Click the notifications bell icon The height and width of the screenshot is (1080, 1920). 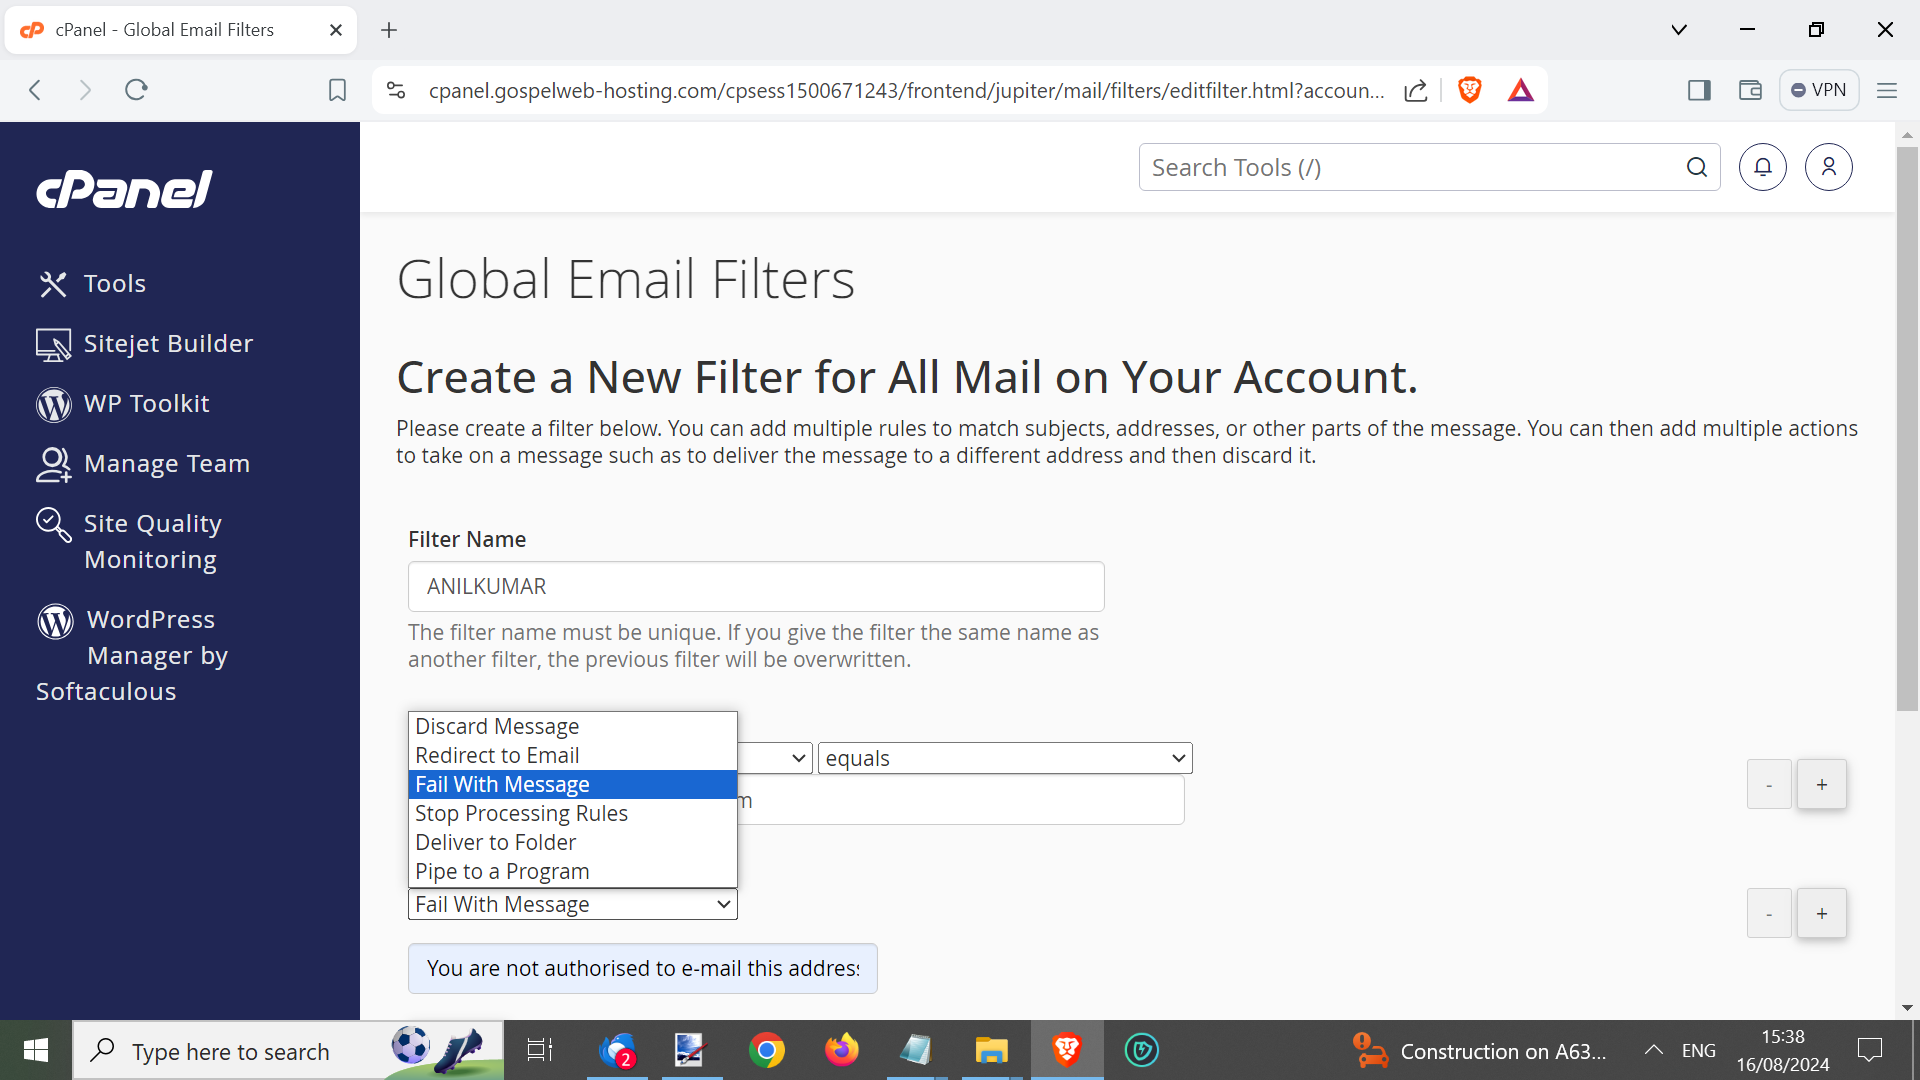[x=1762, y=167]
